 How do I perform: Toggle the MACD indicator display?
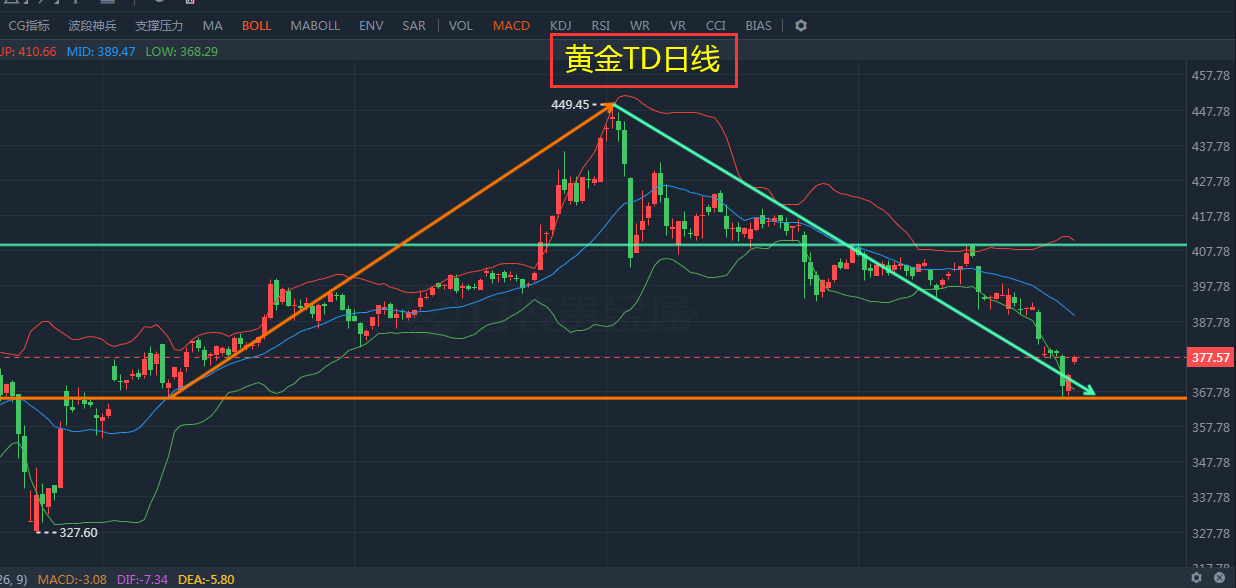(511, 25)
